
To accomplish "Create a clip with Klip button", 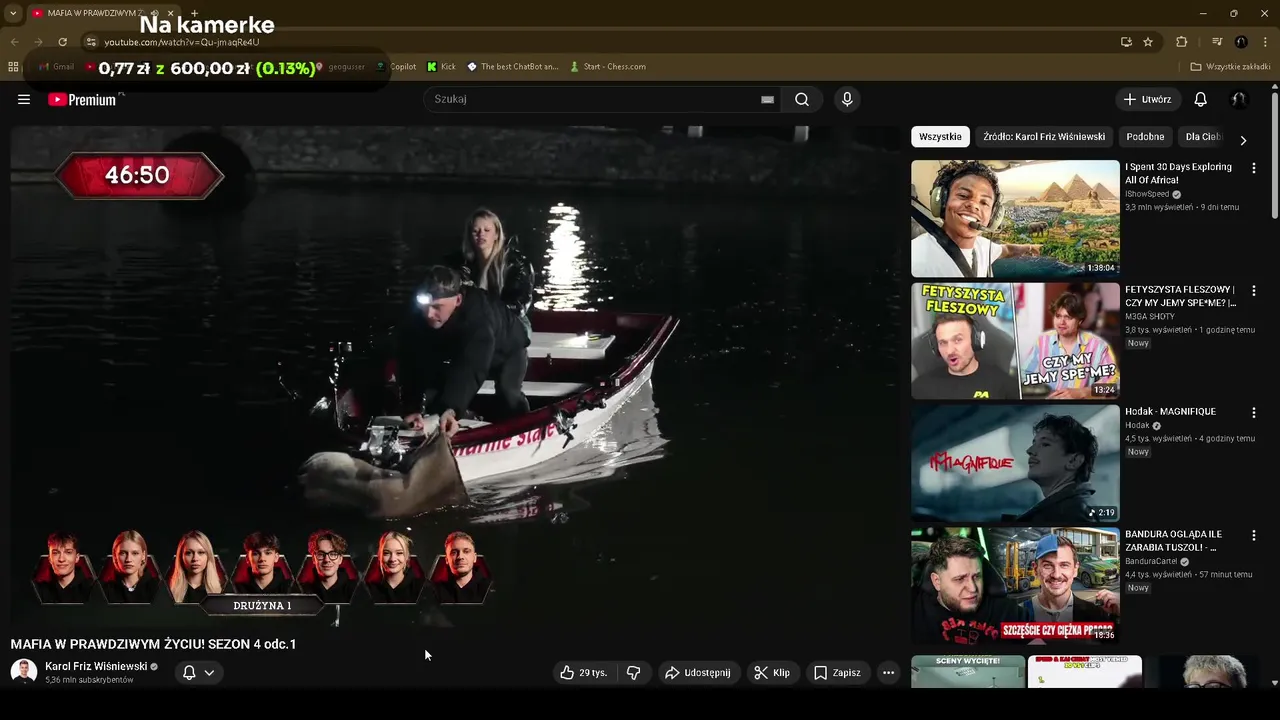I will tap(772, 673).
